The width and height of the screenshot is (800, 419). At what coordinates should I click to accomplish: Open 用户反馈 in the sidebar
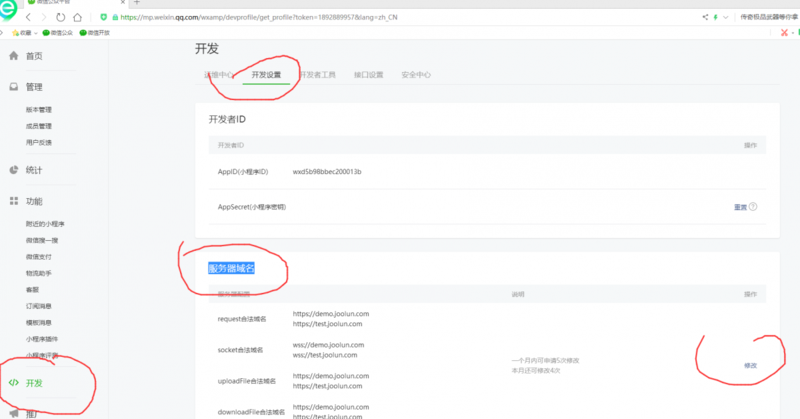[x=39, y=142]
